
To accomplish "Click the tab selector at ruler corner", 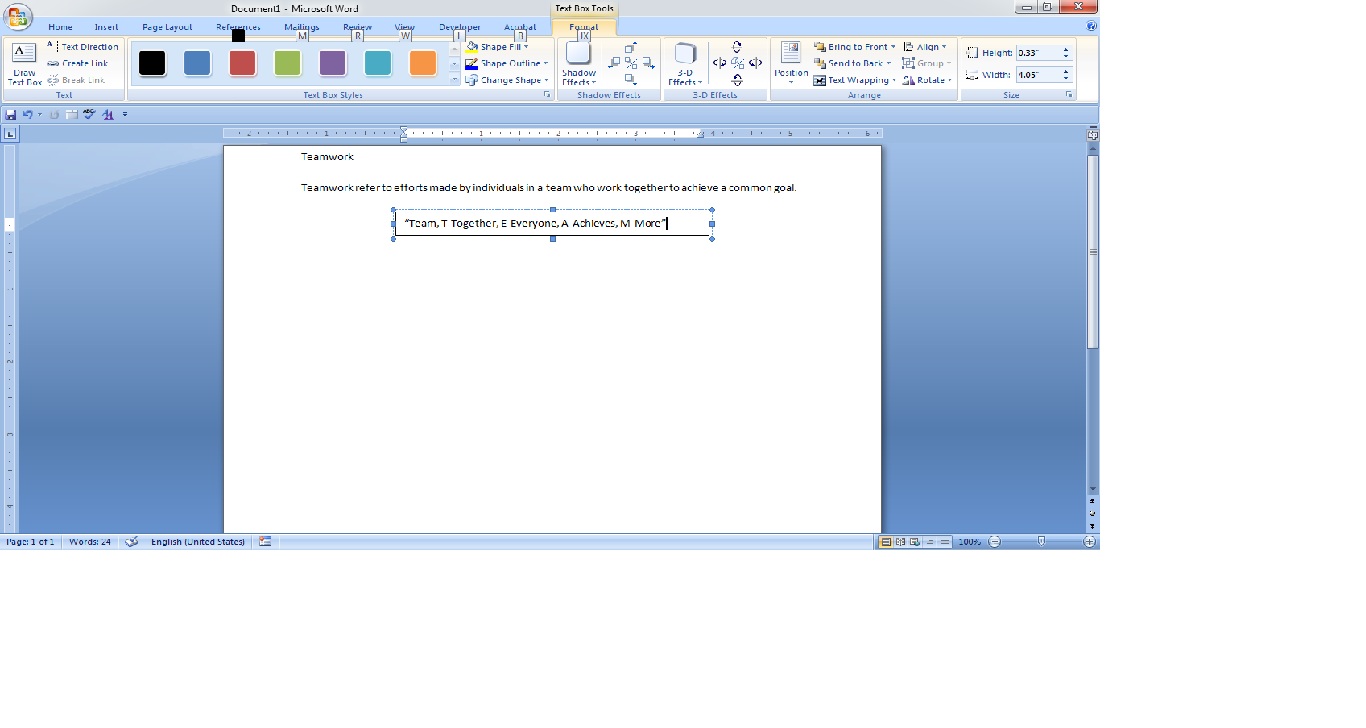I will click(x=10, y=133).
